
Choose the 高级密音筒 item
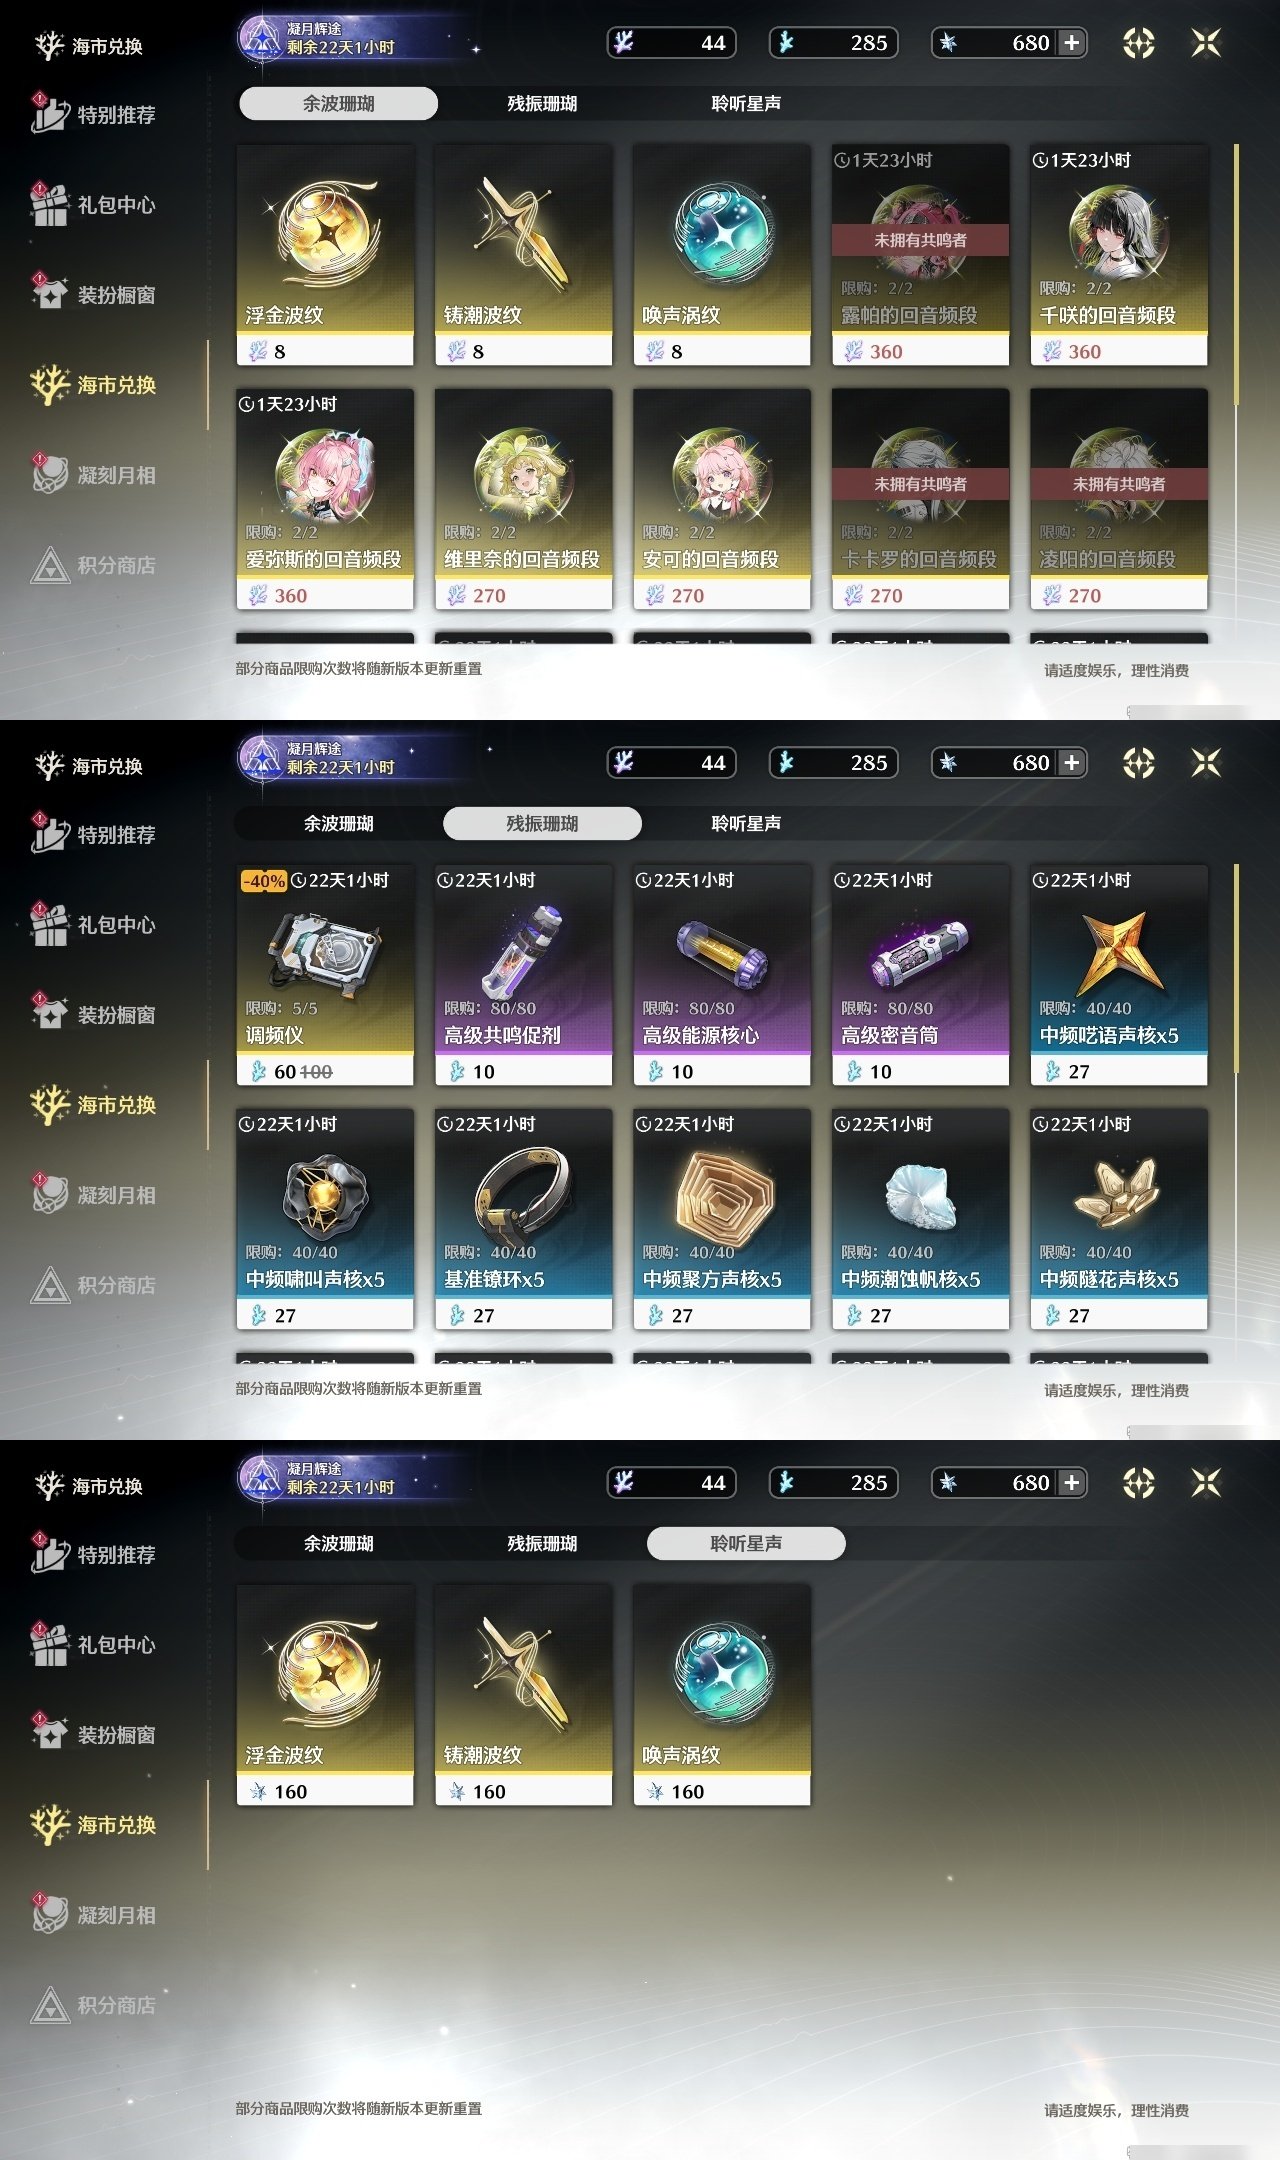pyautogui.click(x=920, y=975)
